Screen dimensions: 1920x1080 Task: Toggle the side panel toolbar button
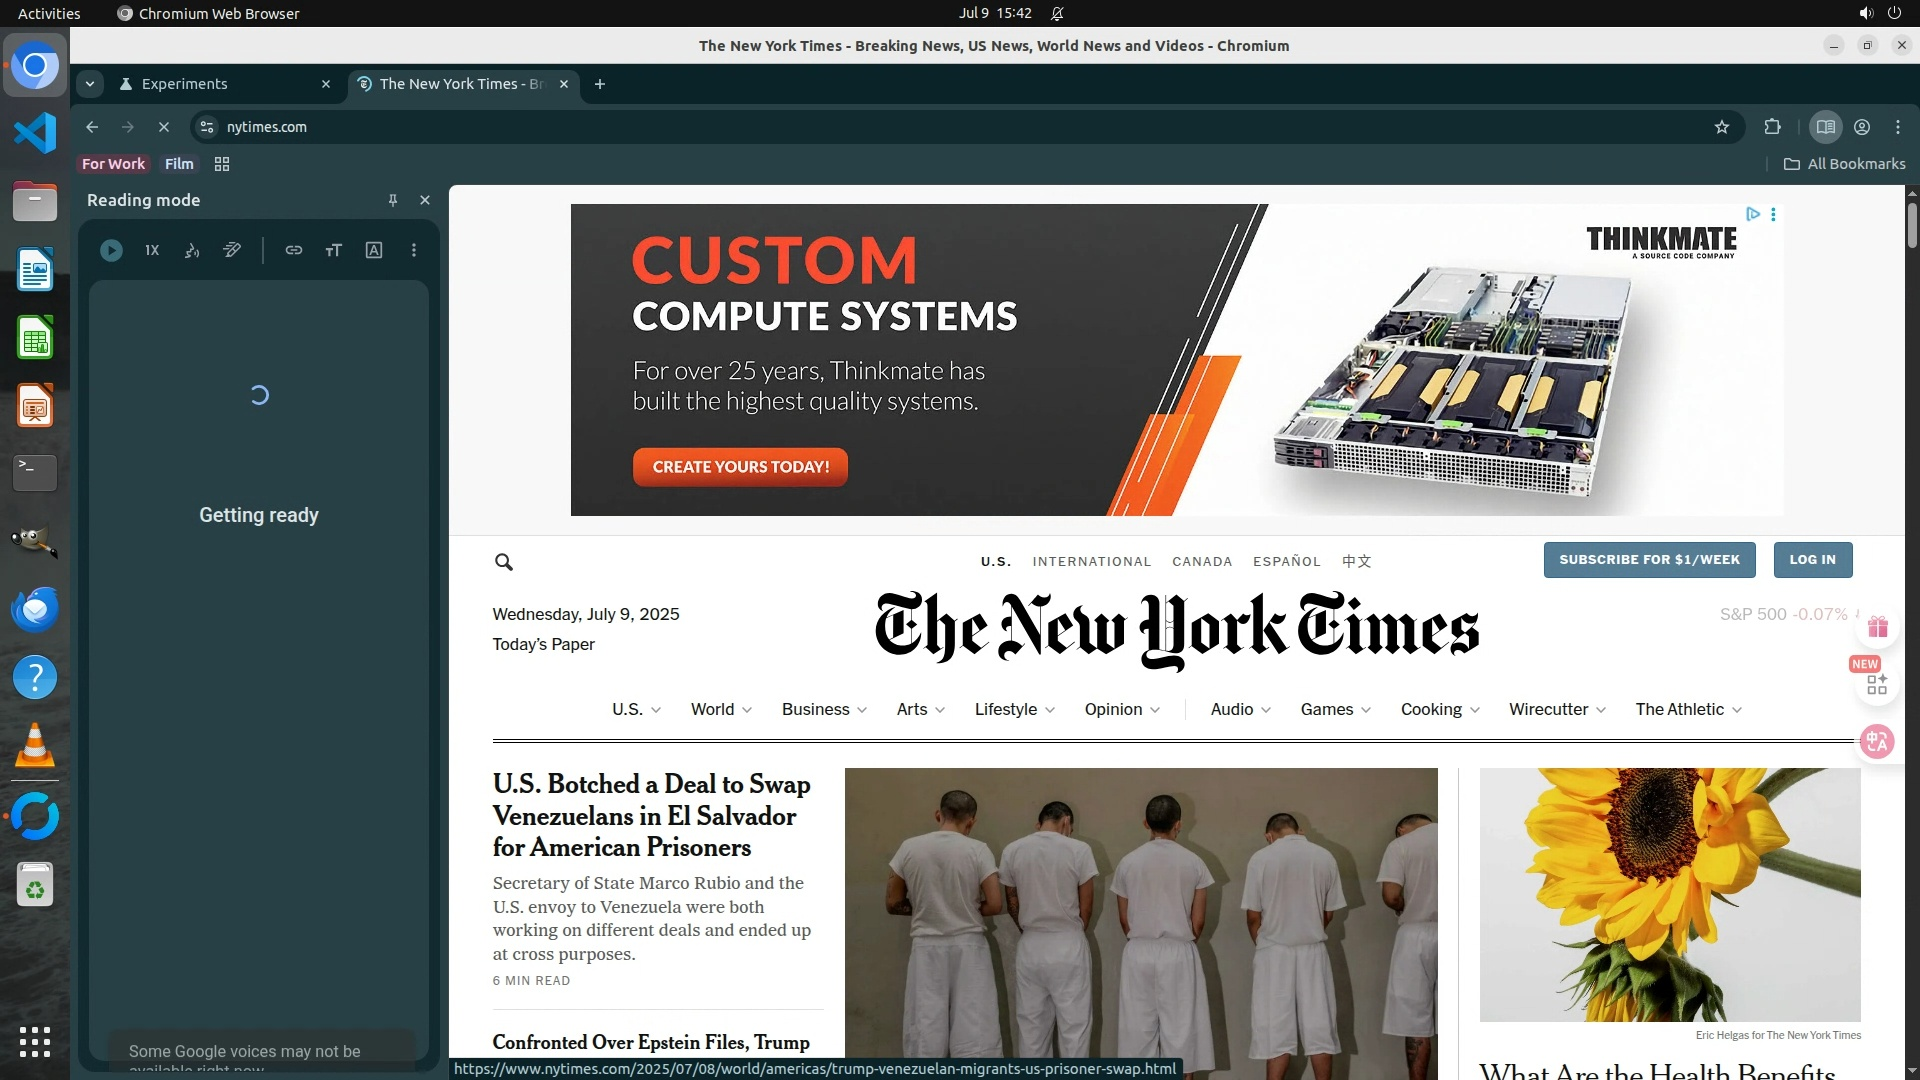(x=1825, y=127)
